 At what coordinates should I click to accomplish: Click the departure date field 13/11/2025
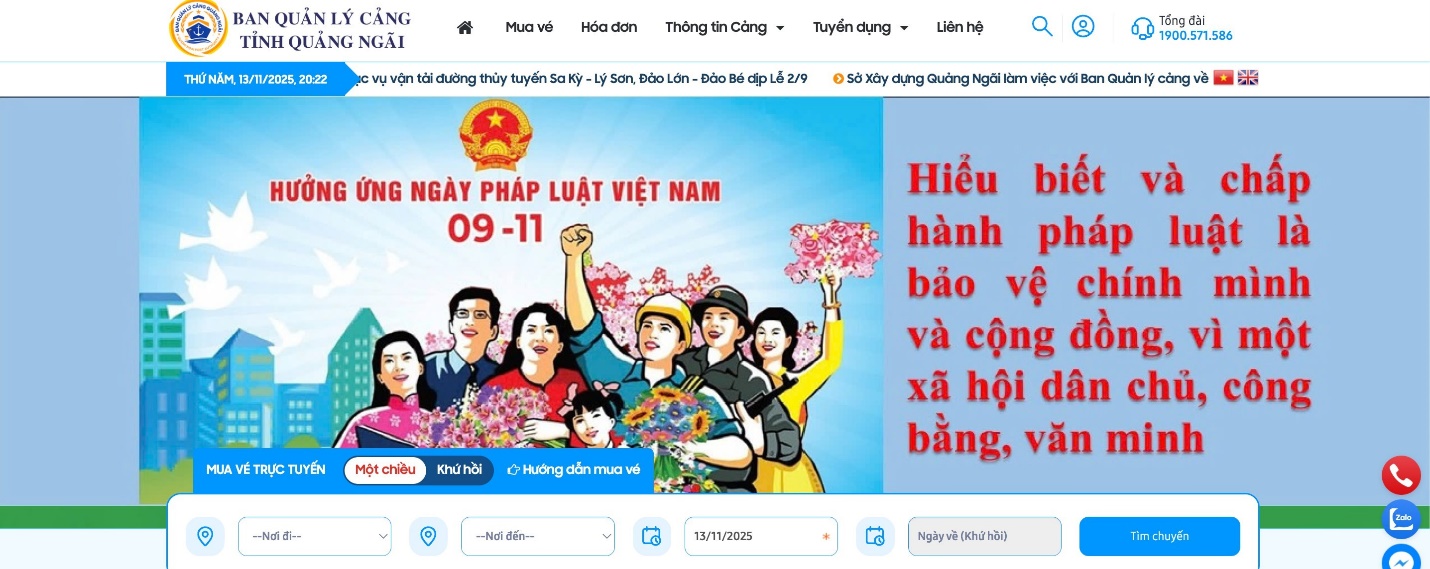[x=761, y=536]
